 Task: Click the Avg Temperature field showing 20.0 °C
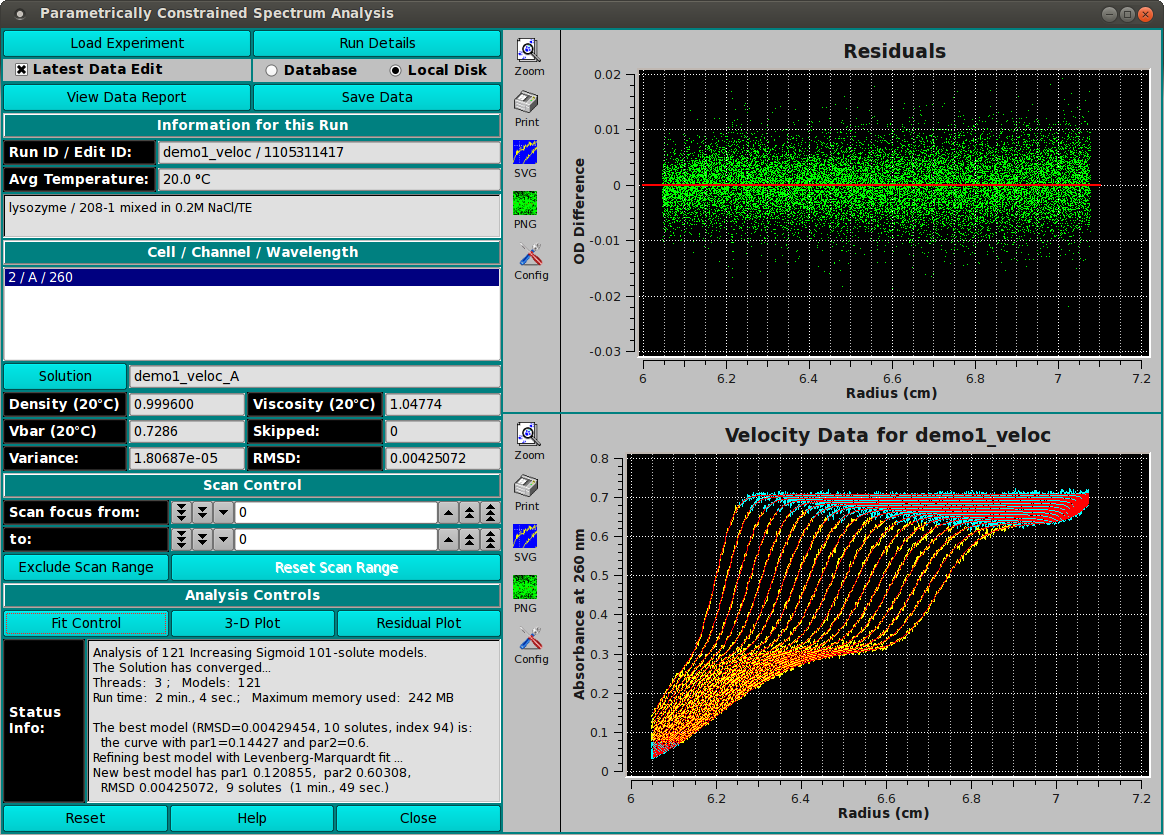(x=330, y=179)
